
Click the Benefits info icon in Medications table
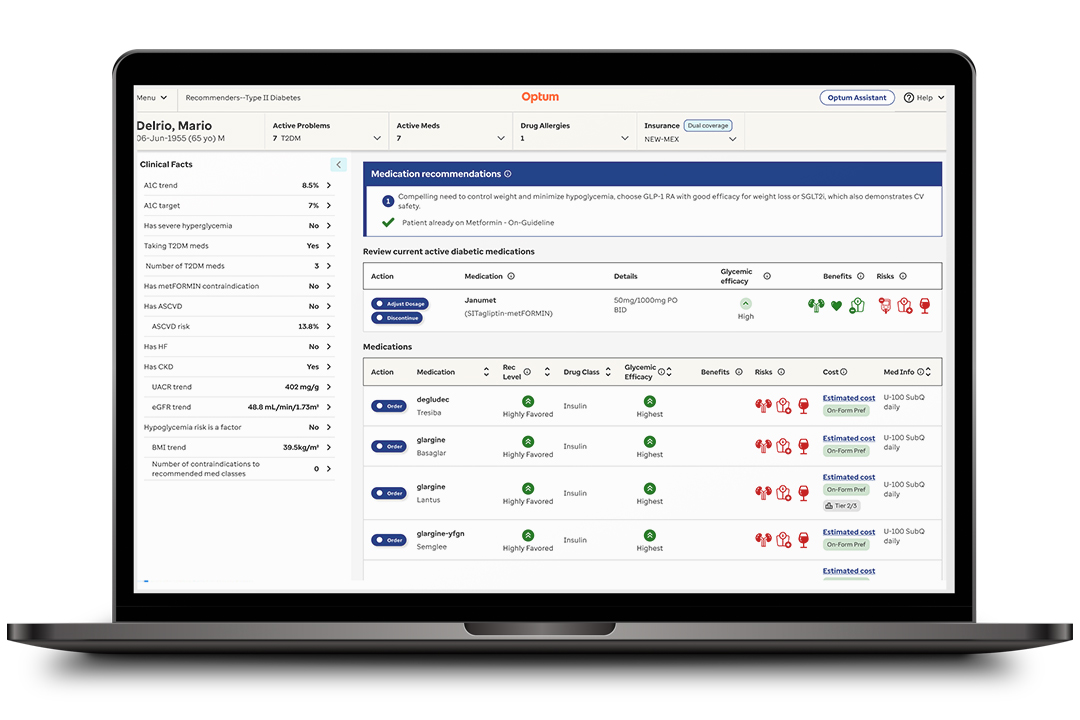738,372
